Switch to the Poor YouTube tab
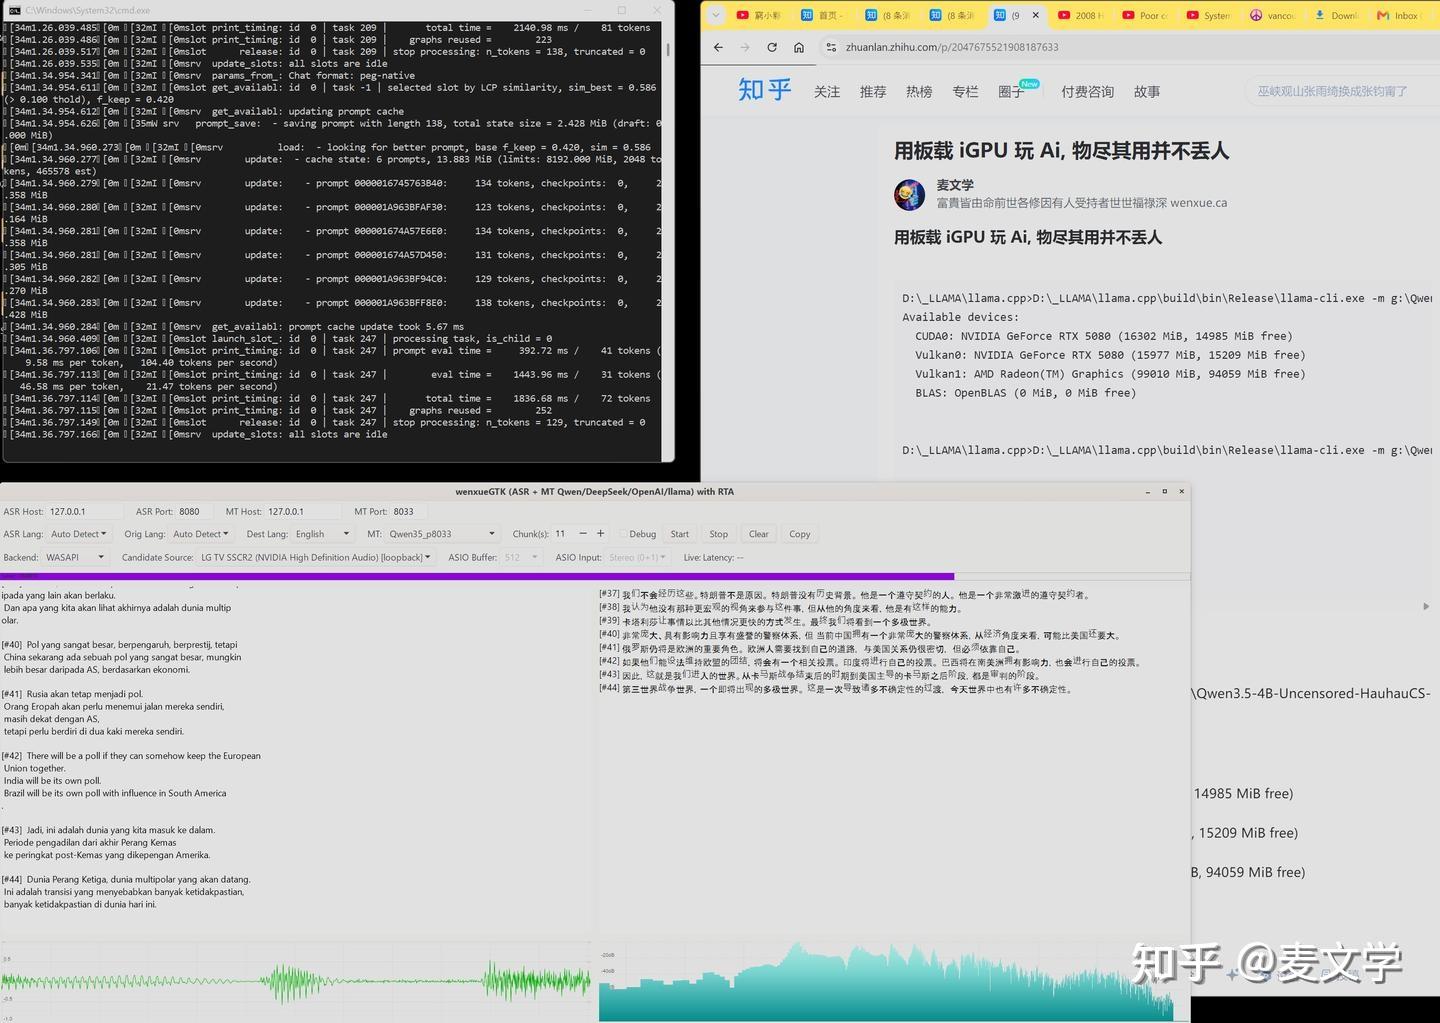 click(x=1144, y=15)
